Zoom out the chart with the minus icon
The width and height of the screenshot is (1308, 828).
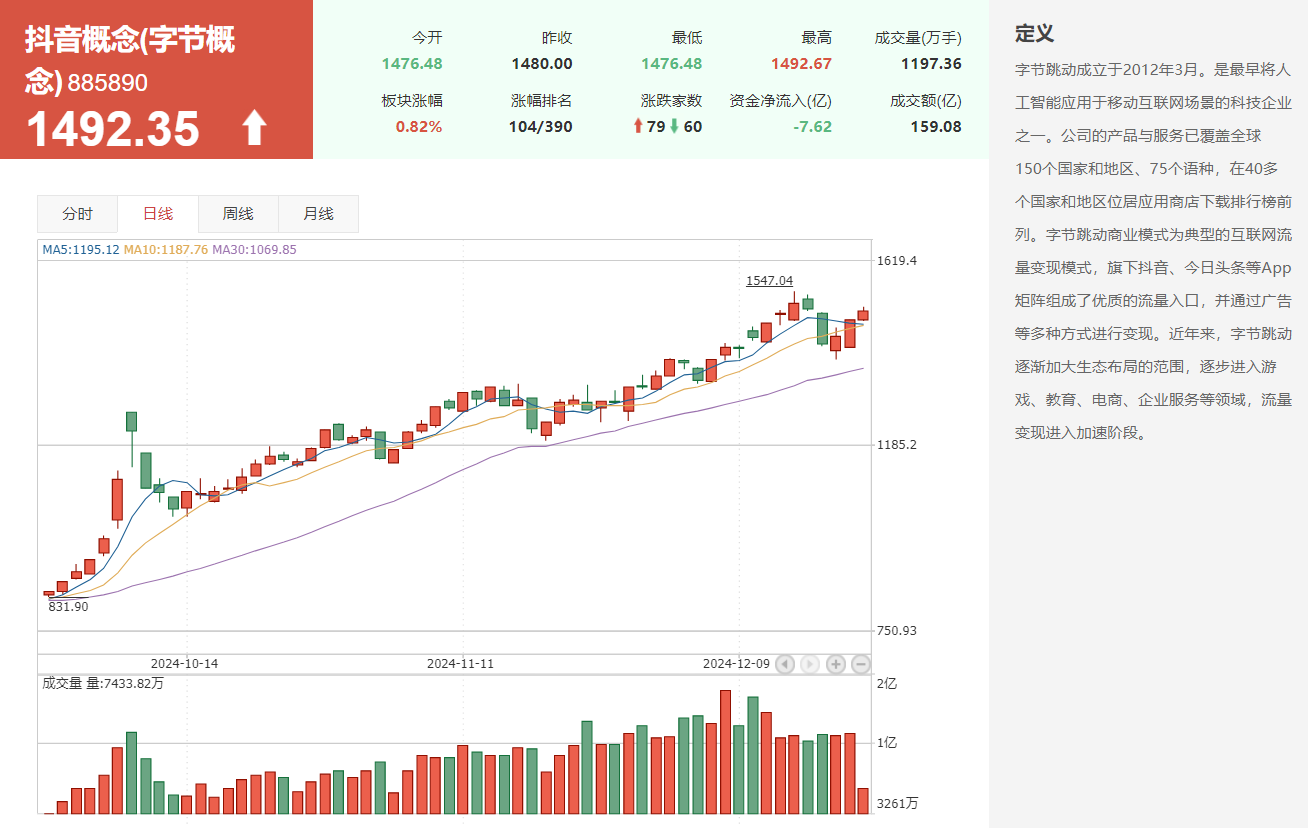[x=861, y=664]
